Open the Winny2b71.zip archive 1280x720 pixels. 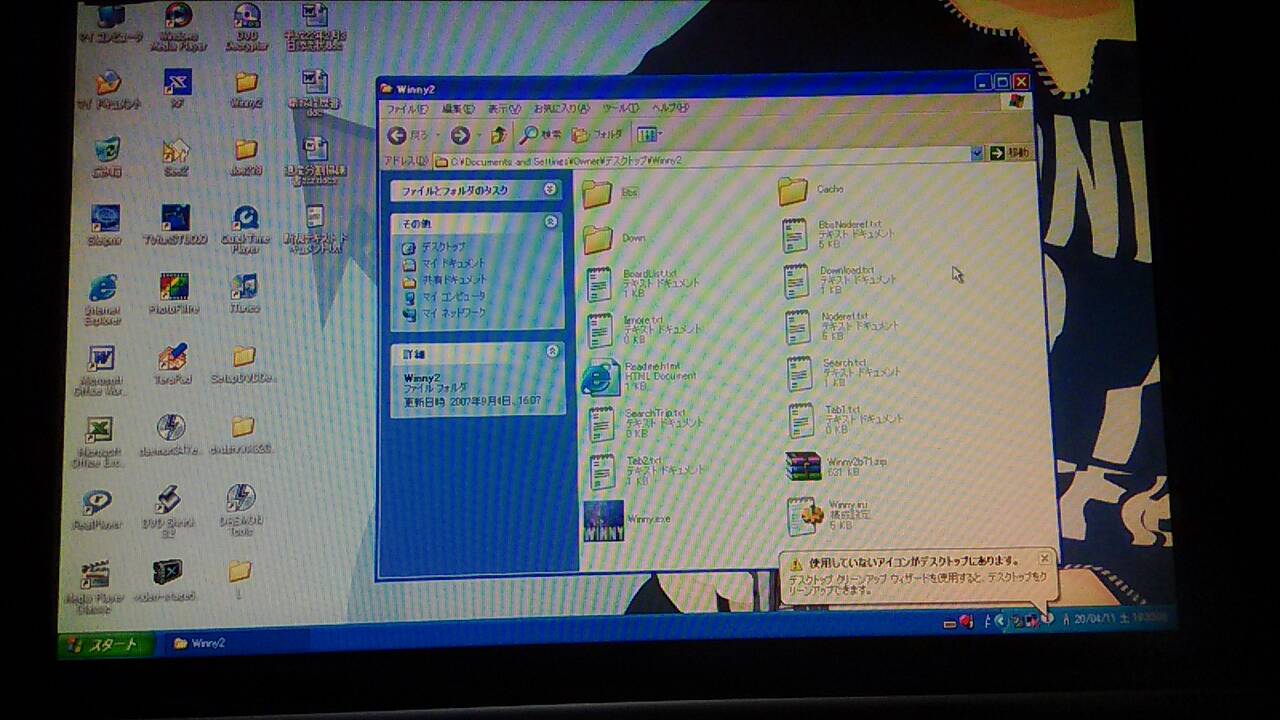tap(803, 467)
